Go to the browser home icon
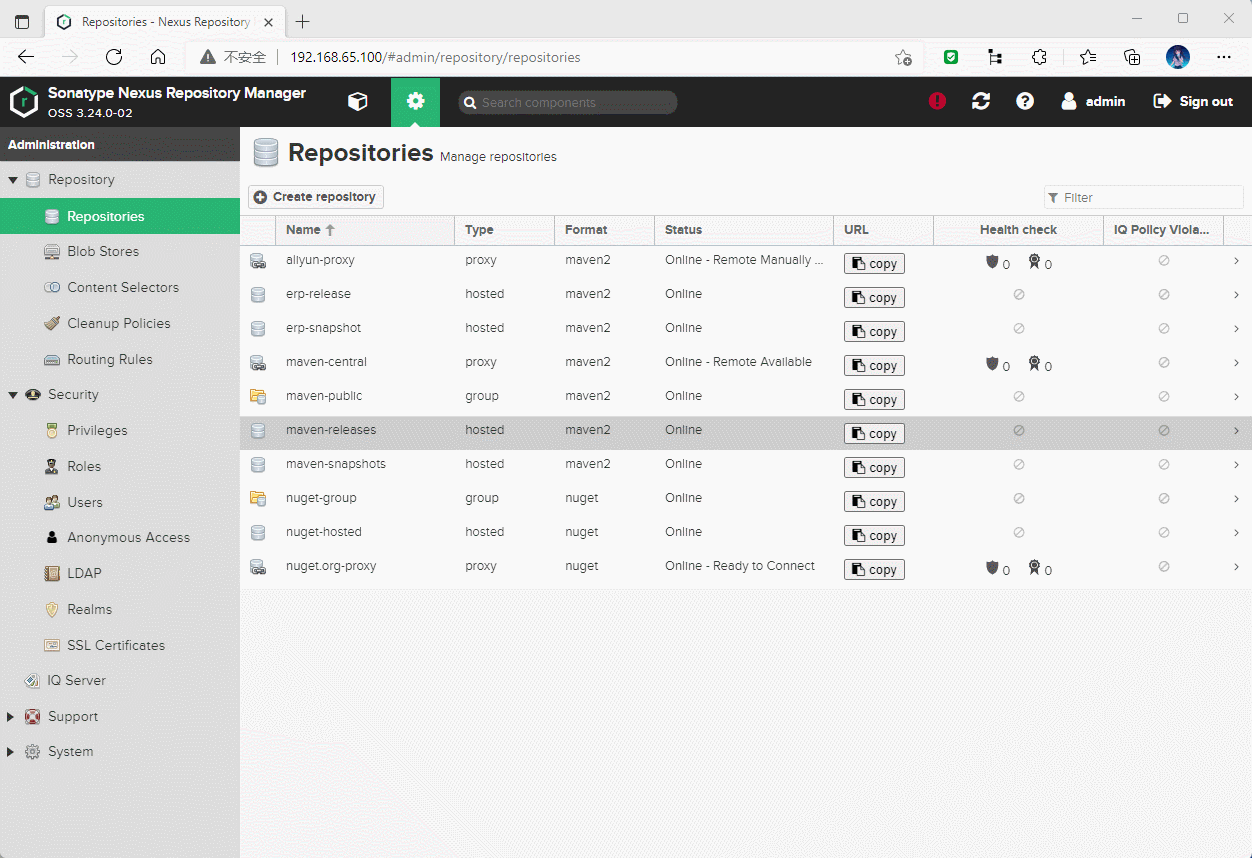 (x=158, y=57)
